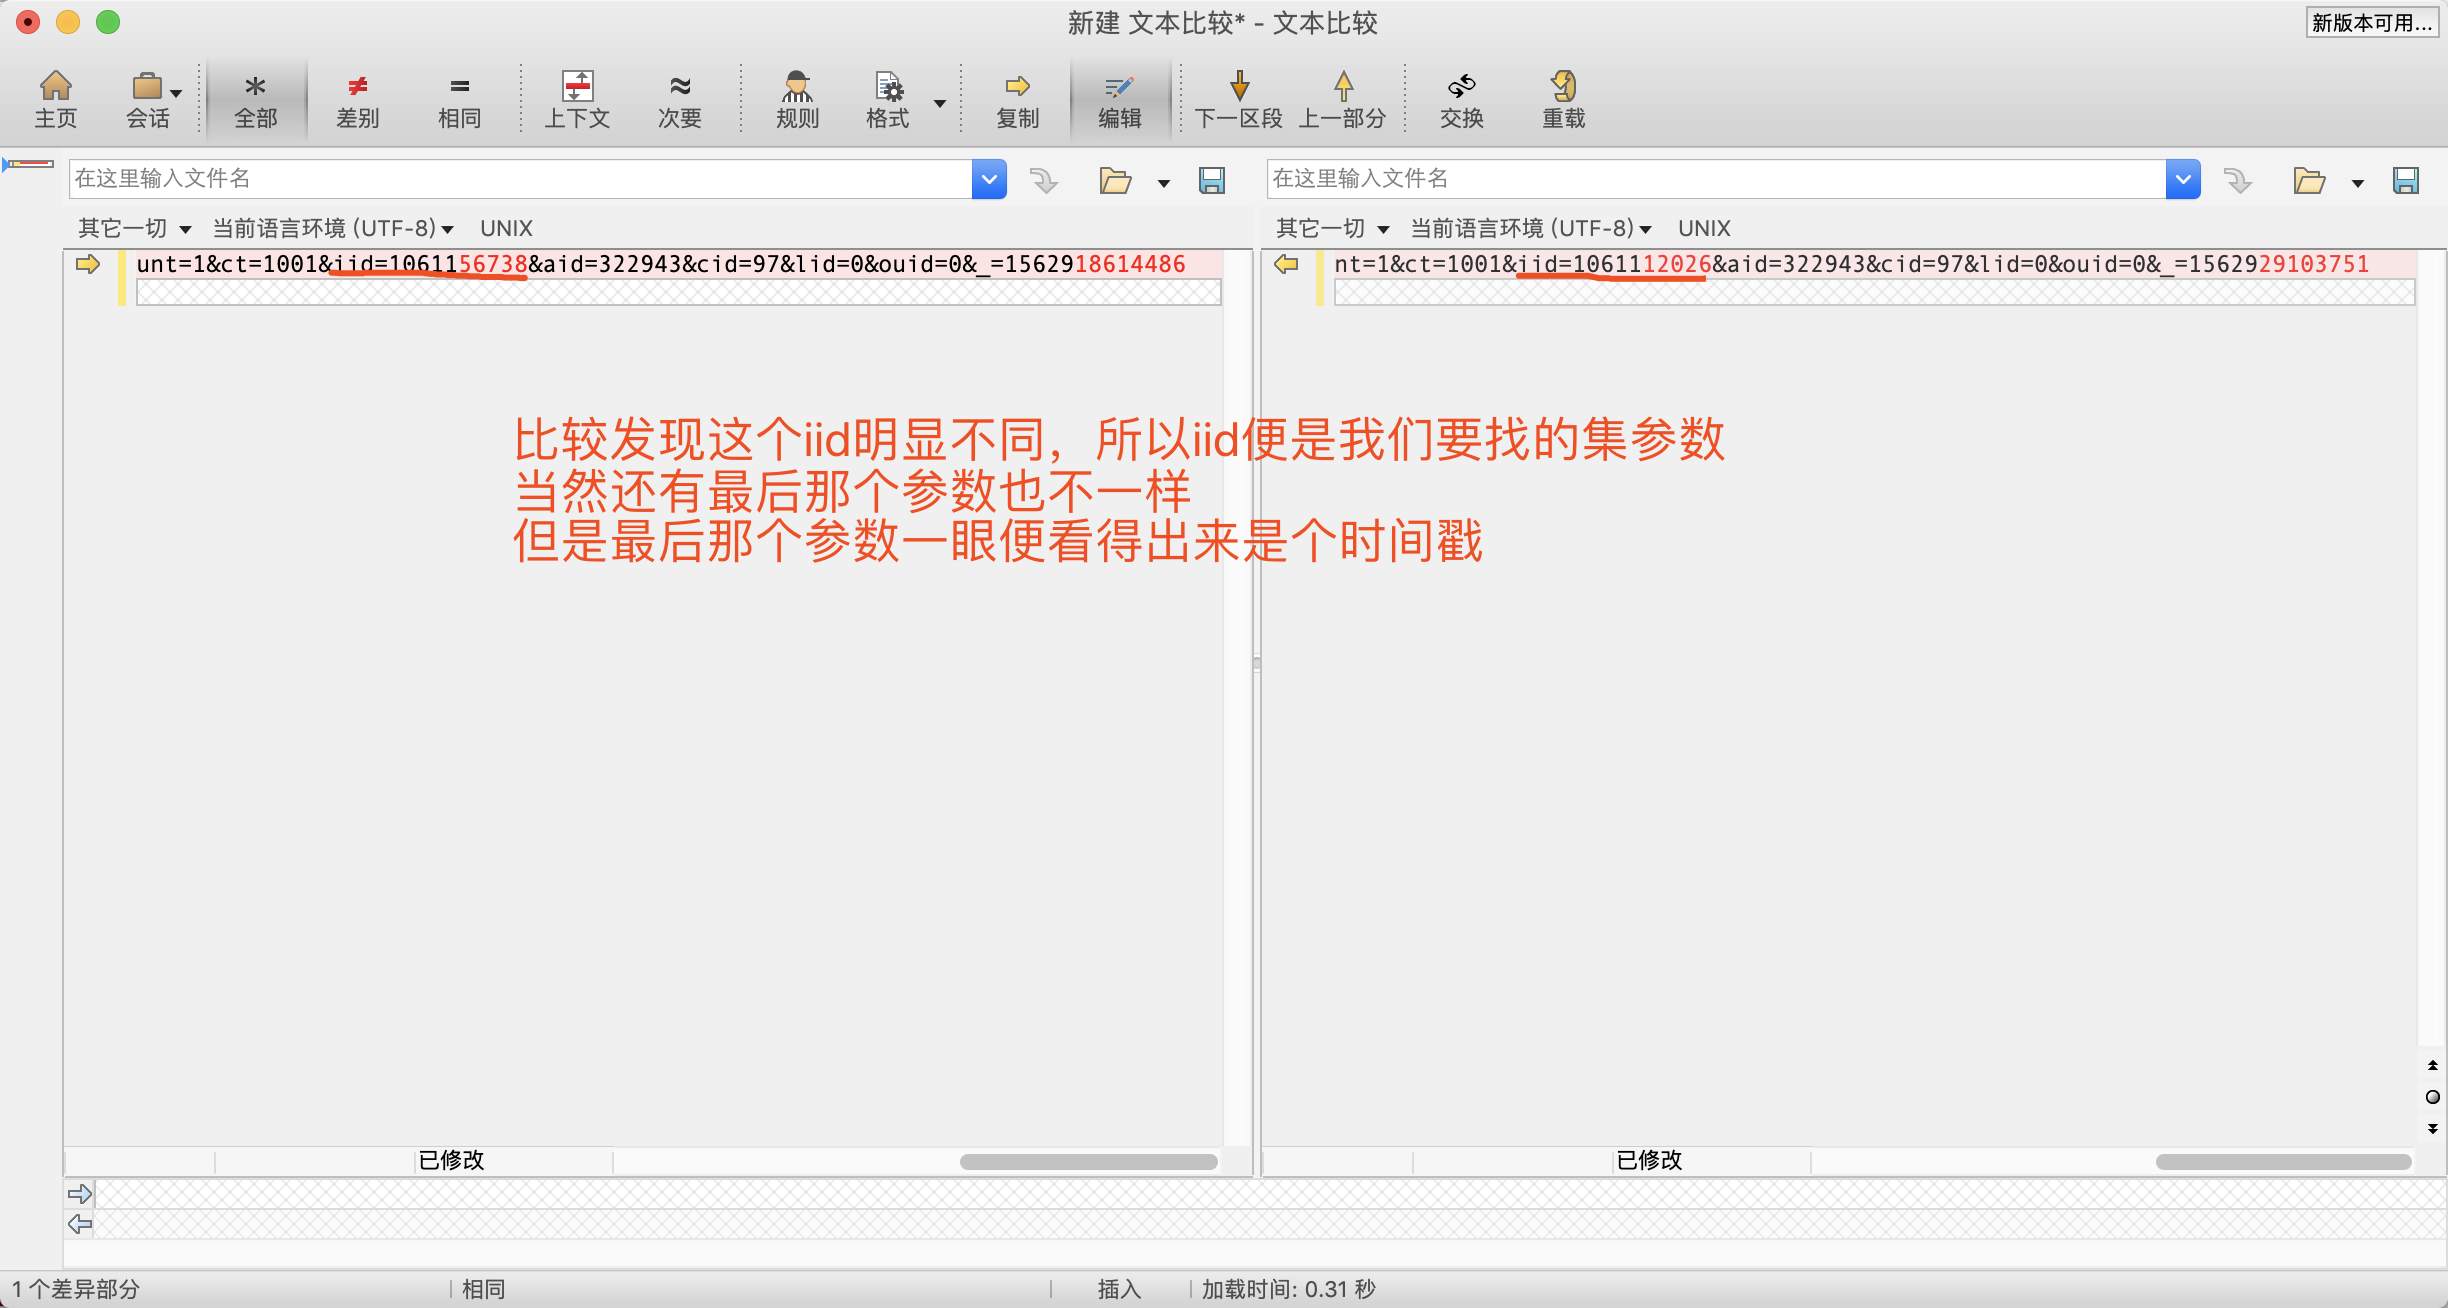Click the previous difference double-up arrow
2448x1308 pixels.
[x=2433, y=1065]
